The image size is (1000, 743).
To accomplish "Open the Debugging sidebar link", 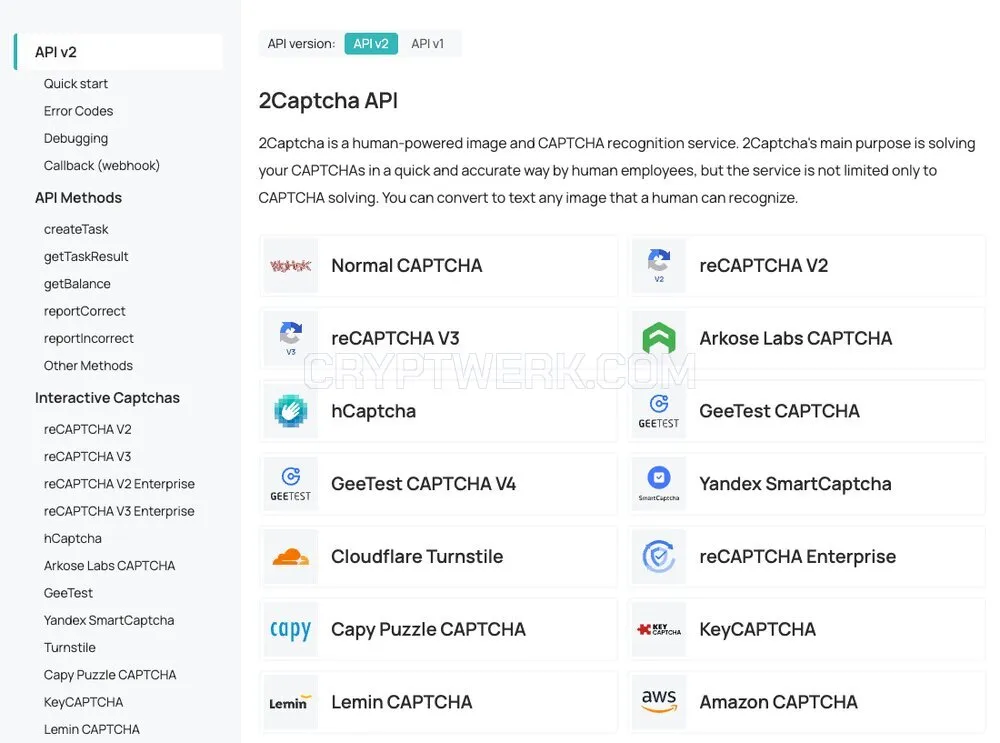I will [76, 138].
